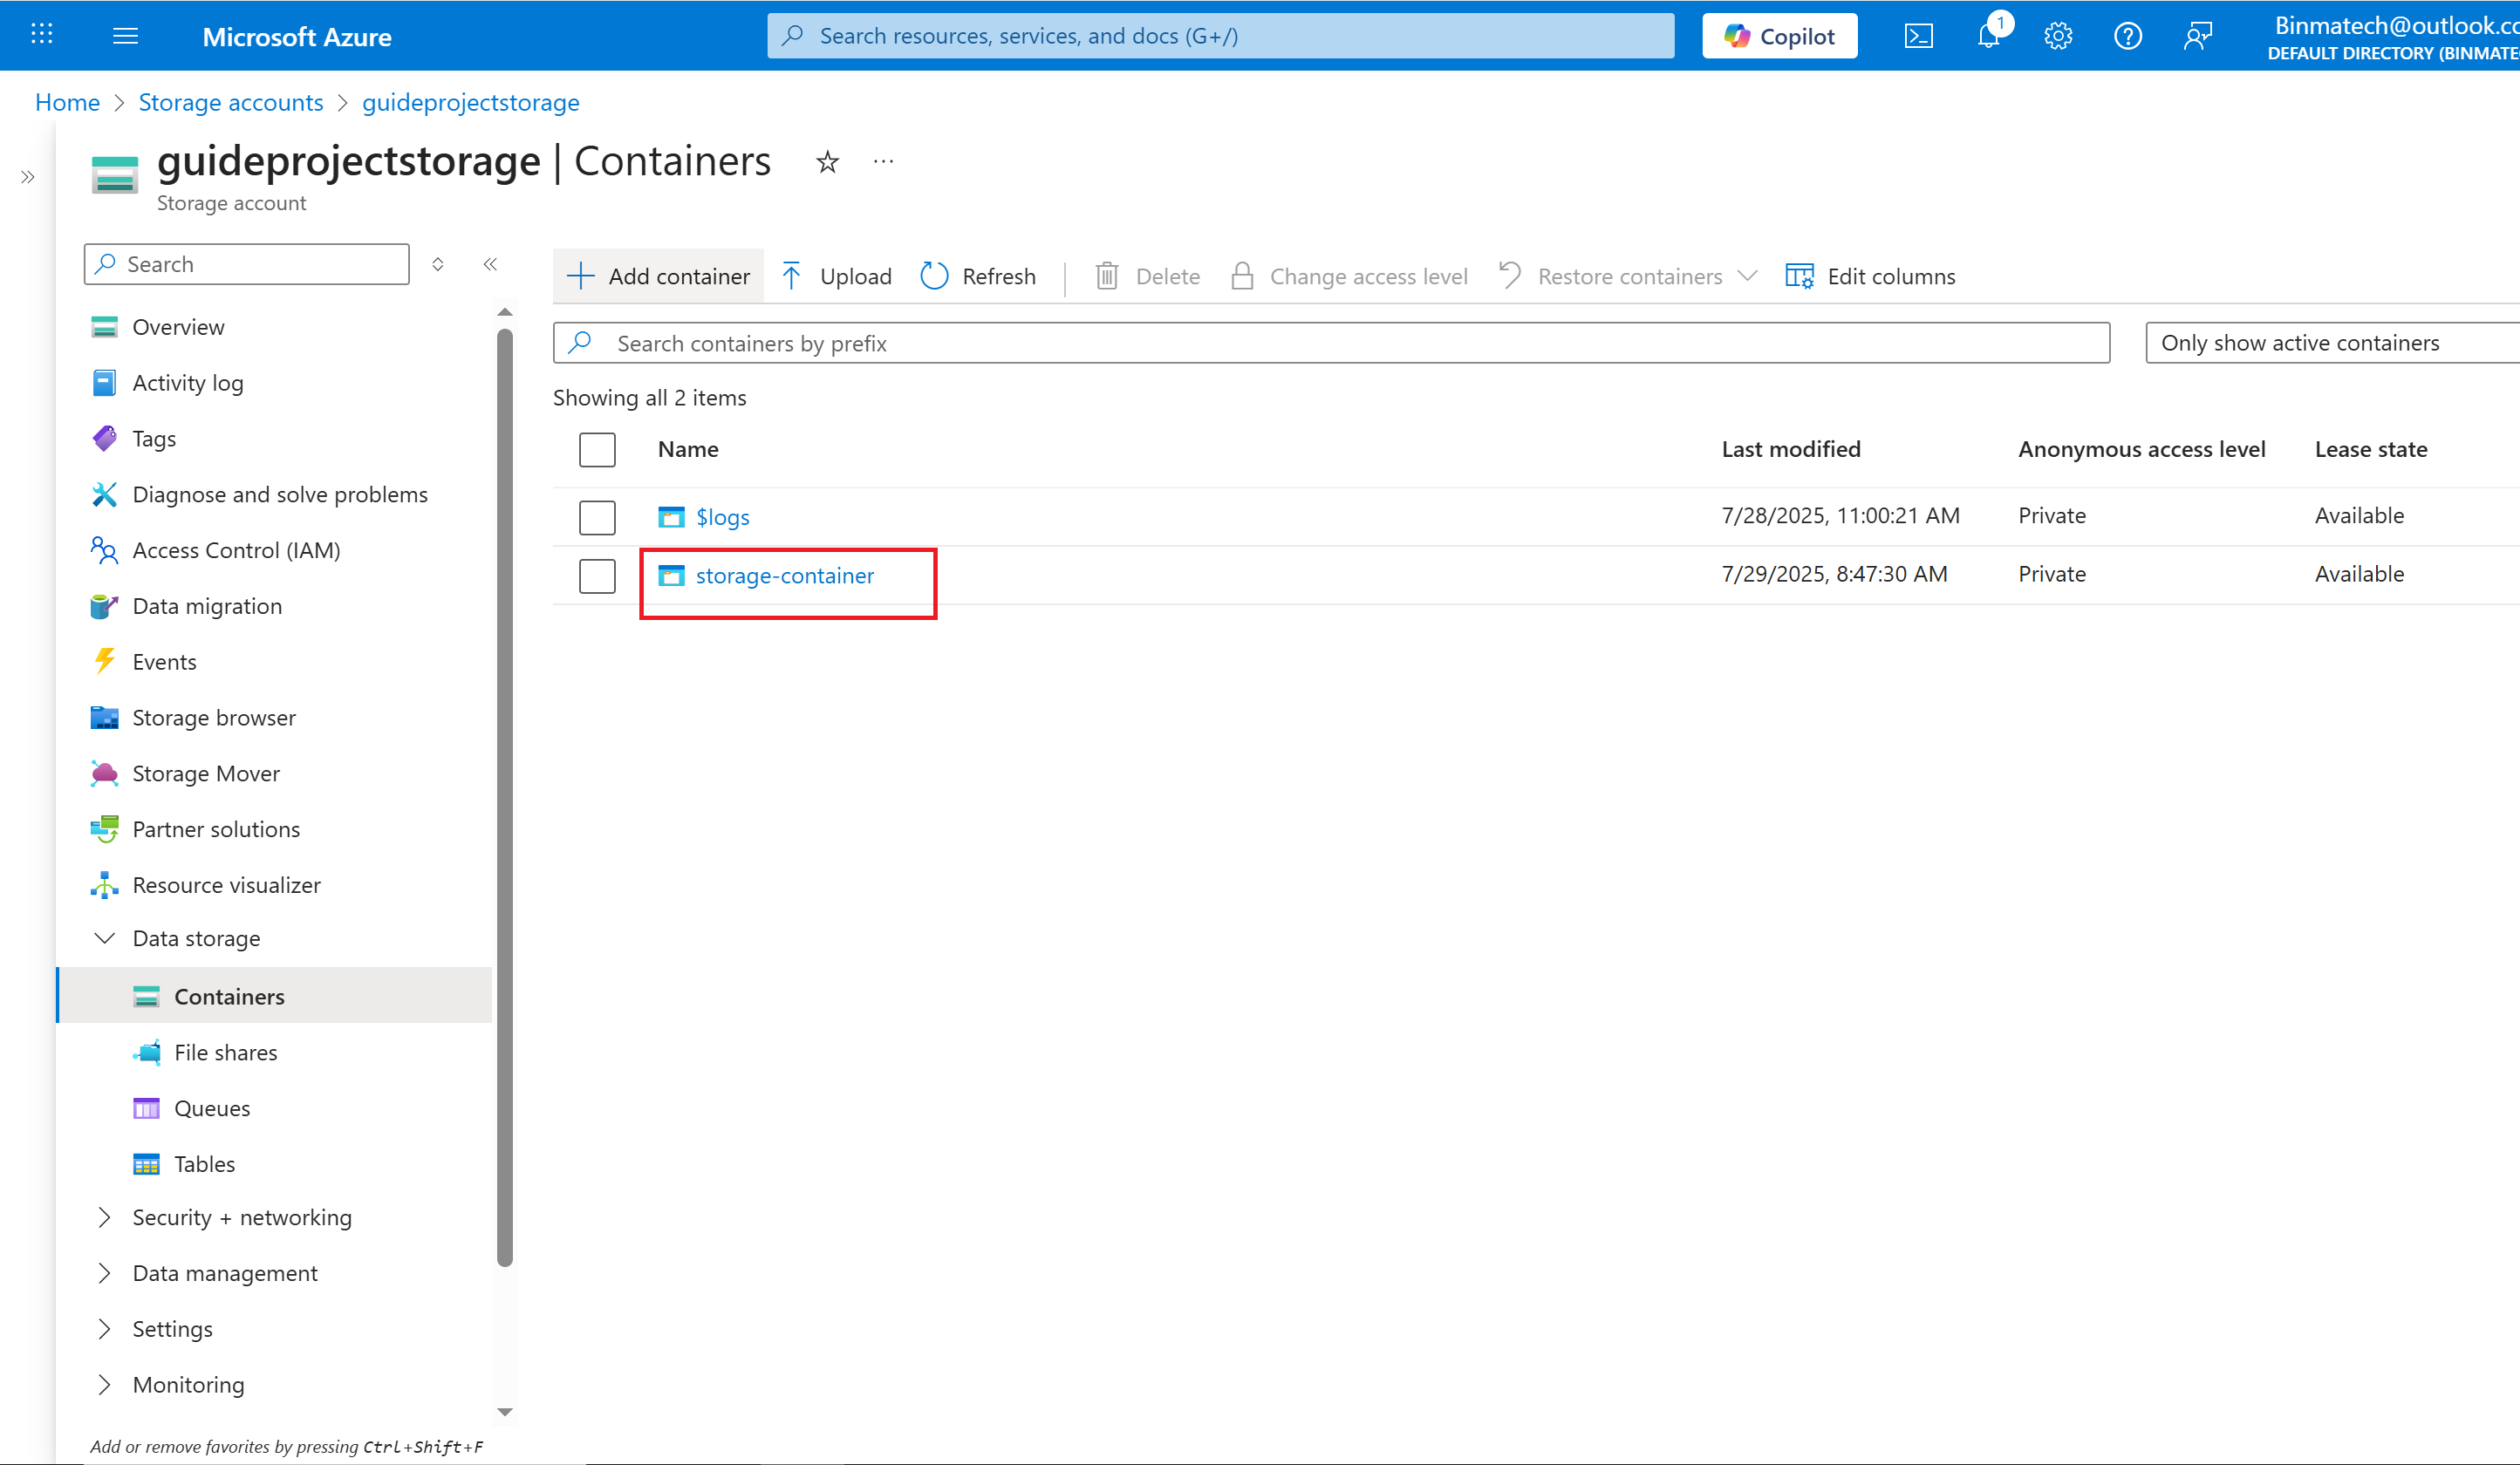Viewport: 2520px width, 1465px height.
Task: Open File shares in the sidebar
Action: (225, 1052)
